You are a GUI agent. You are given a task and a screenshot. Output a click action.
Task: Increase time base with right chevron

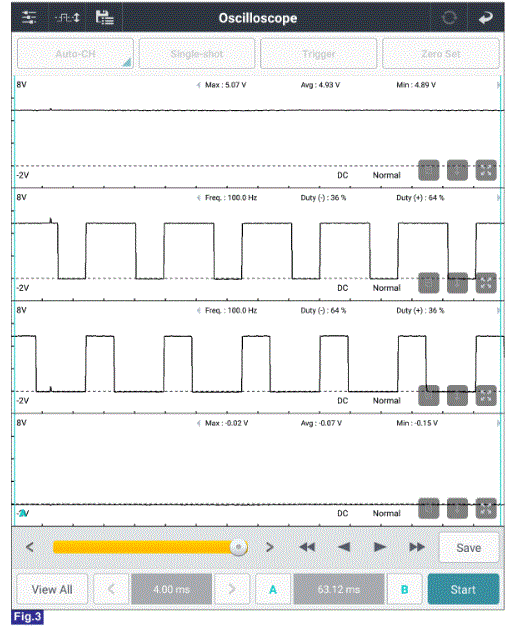coord(232,589)
